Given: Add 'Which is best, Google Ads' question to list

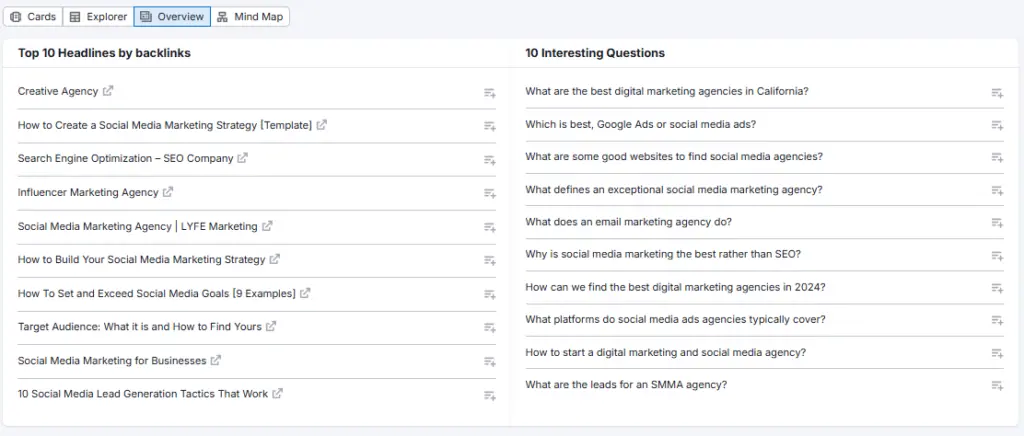Looking at the screenshot, I should coord(997,126).
